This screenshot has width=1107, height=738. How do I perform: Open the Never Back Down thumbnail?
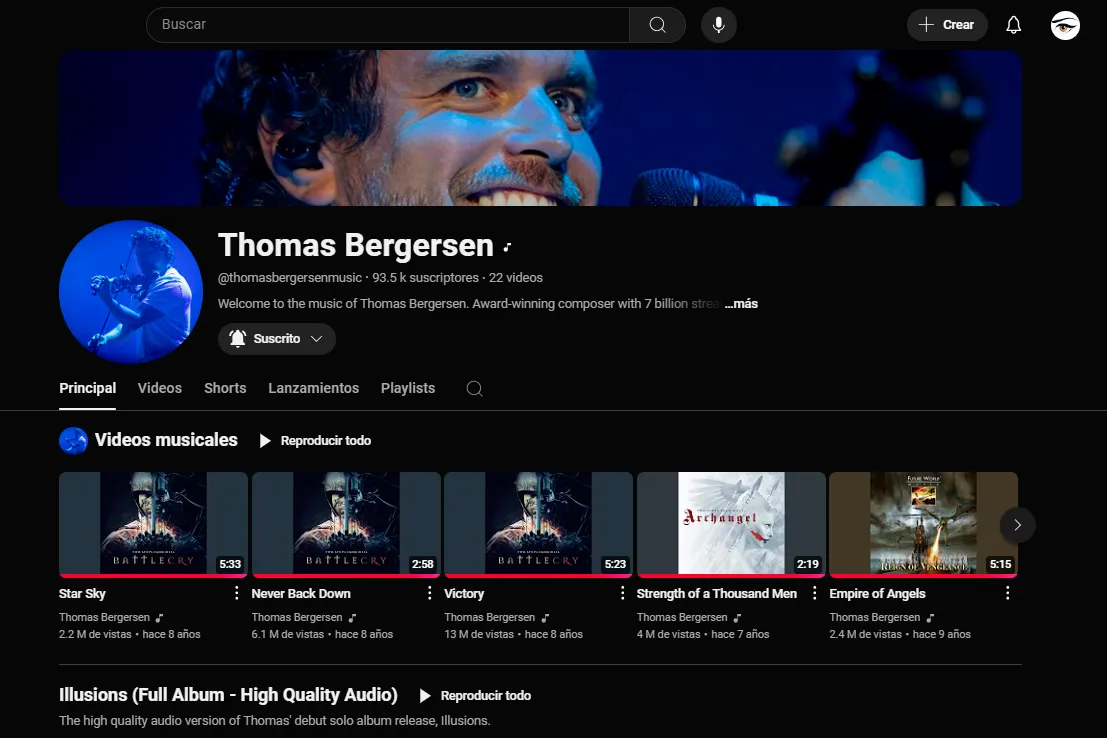click(346, 523)
